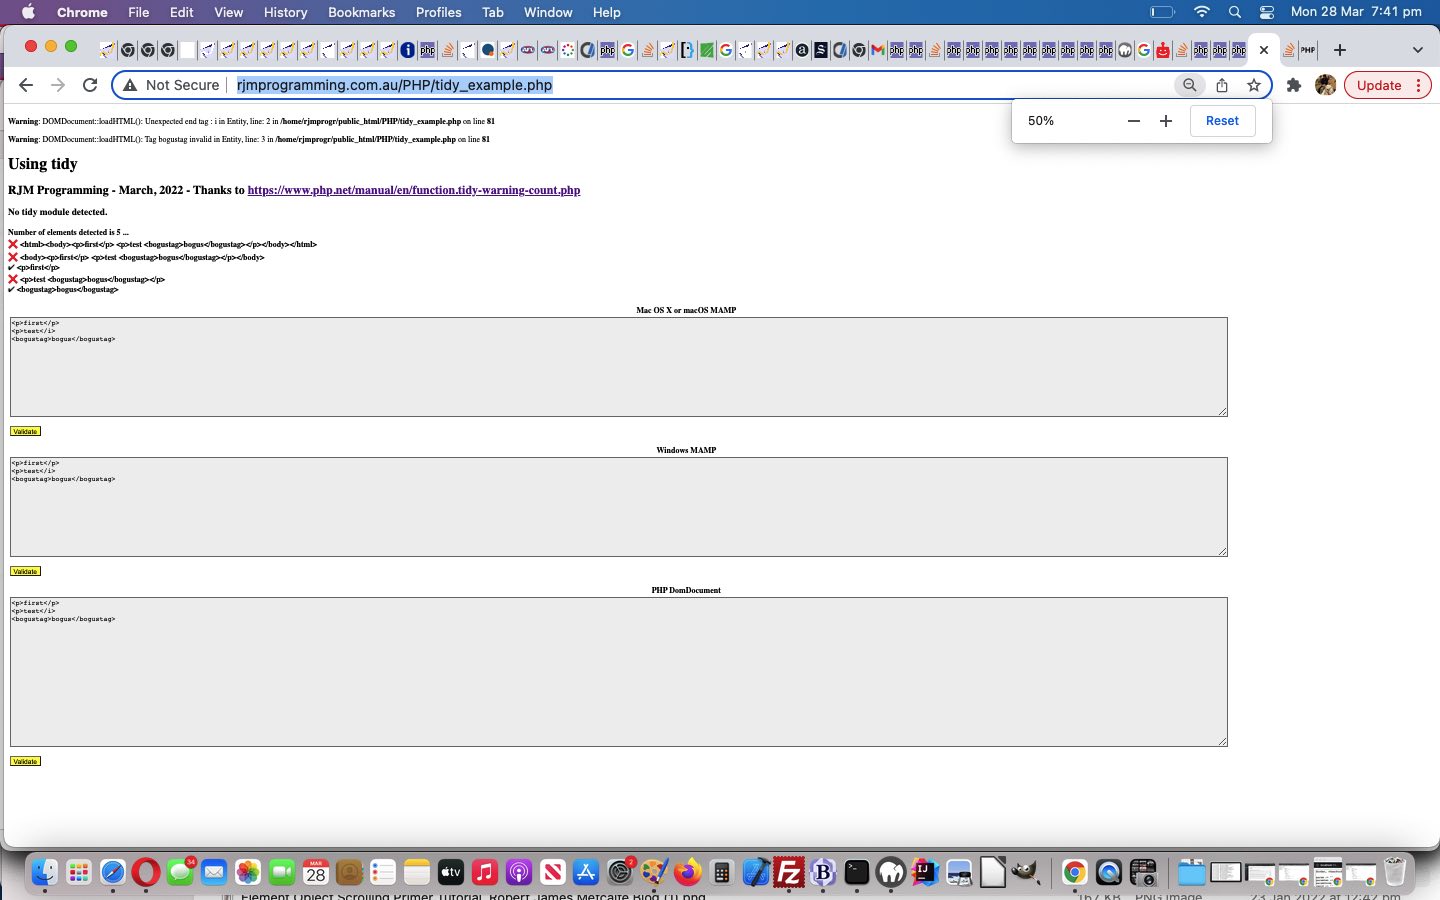This screenshot has width=1440, height=900.
Task: Click the page reload icon
Action: [x=89, y=85]
